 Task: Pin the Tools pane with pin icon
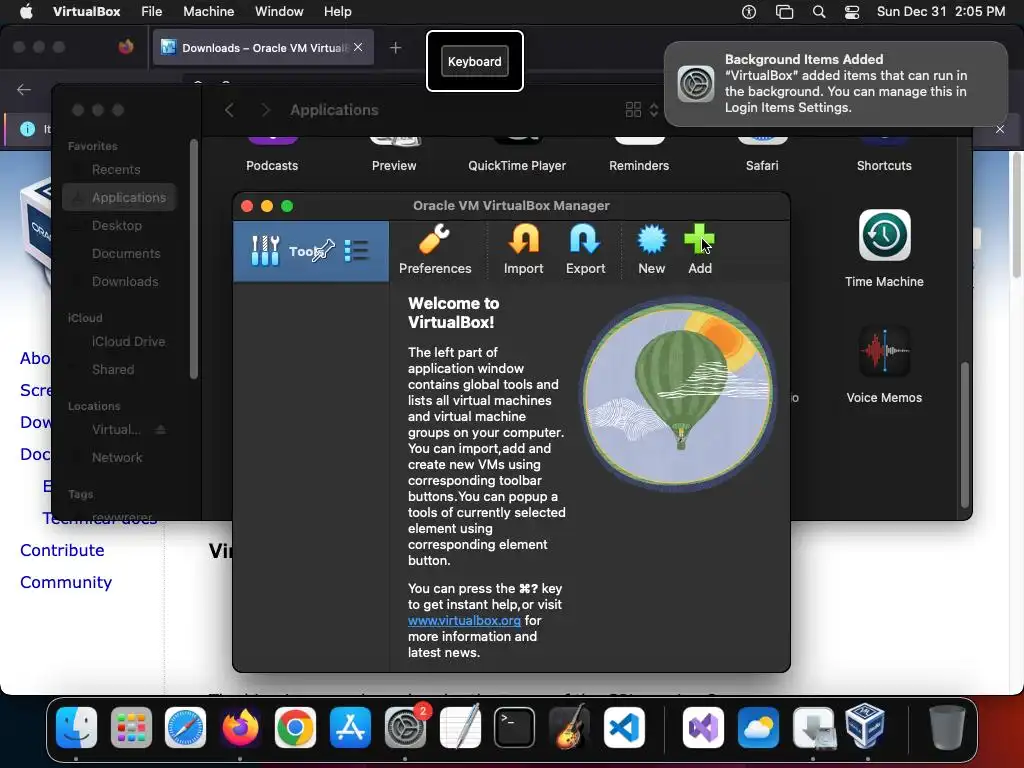323,250
